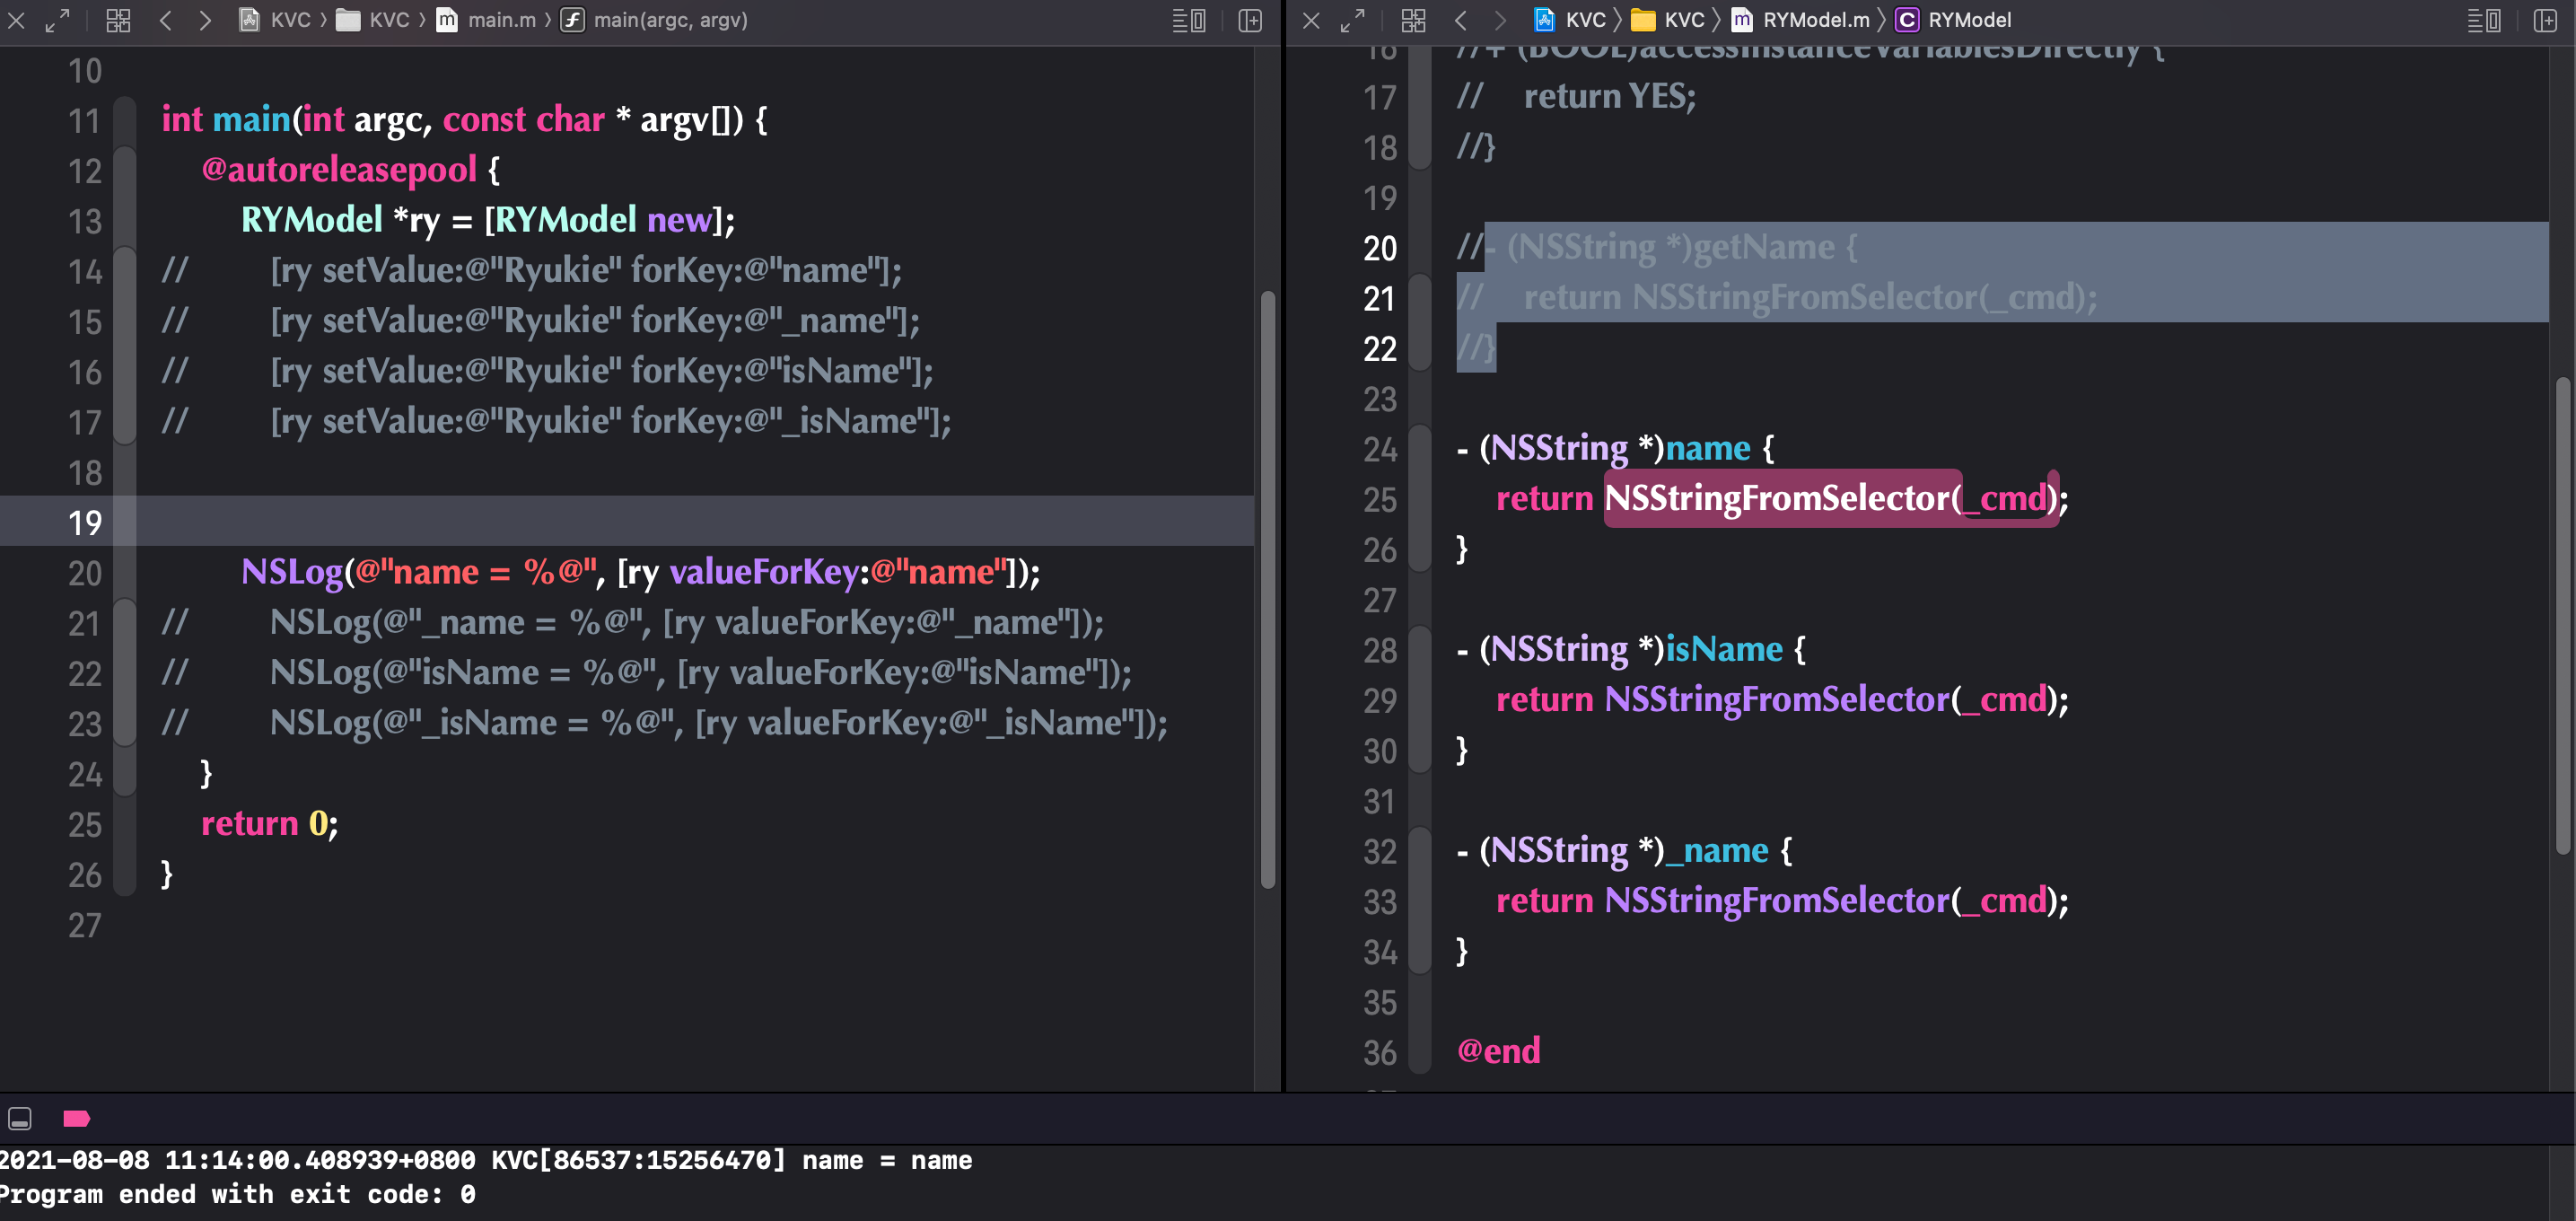This screenshot has width=2576, height=1221.
Task: Go forward in left editor history
Action: click(205, 20)
